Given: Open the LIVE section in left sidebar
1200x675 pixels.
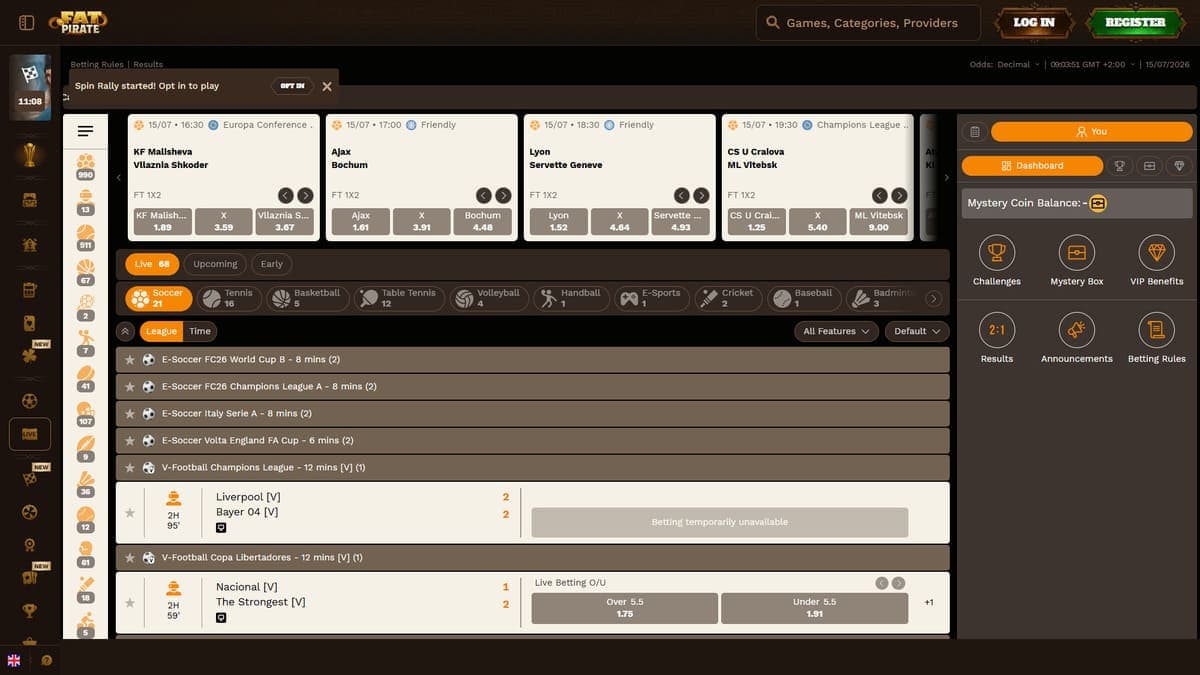Looking at the screenshot, I should point(29,434).
